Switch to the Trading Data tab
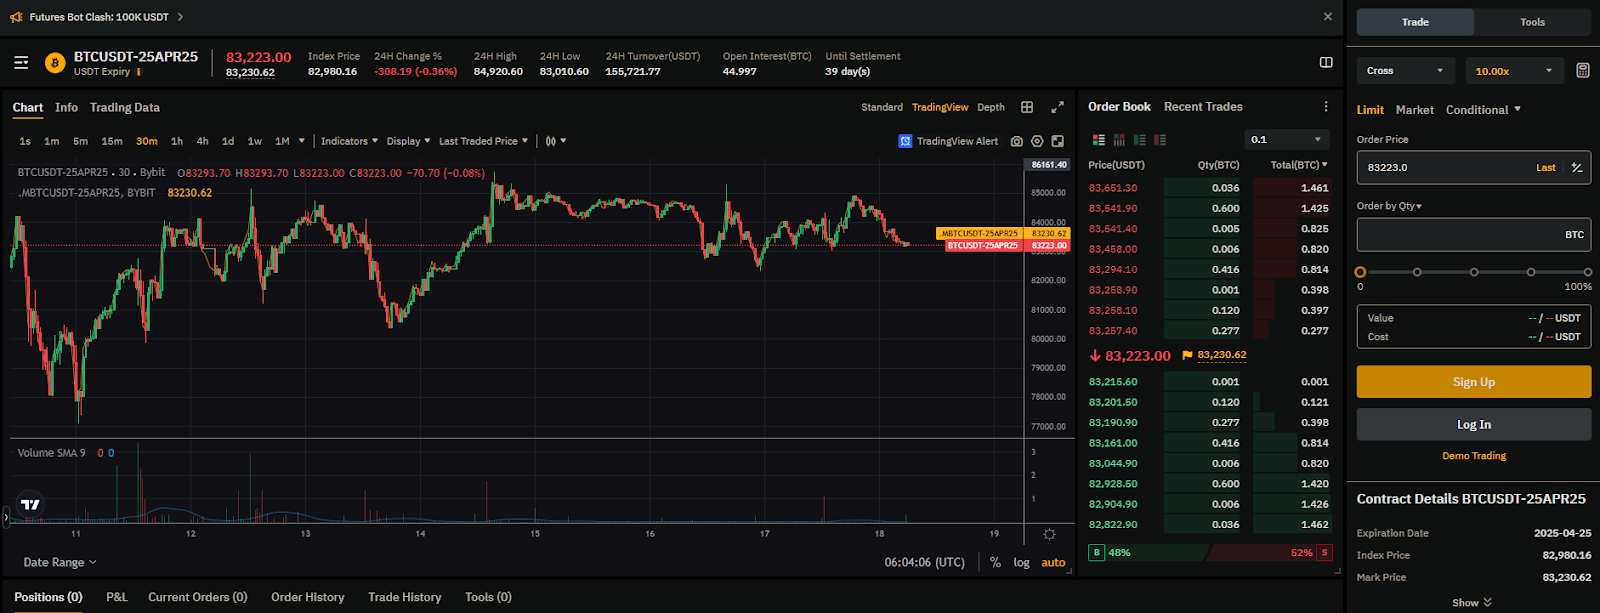 pyautogui.click(x=125, y=108)
